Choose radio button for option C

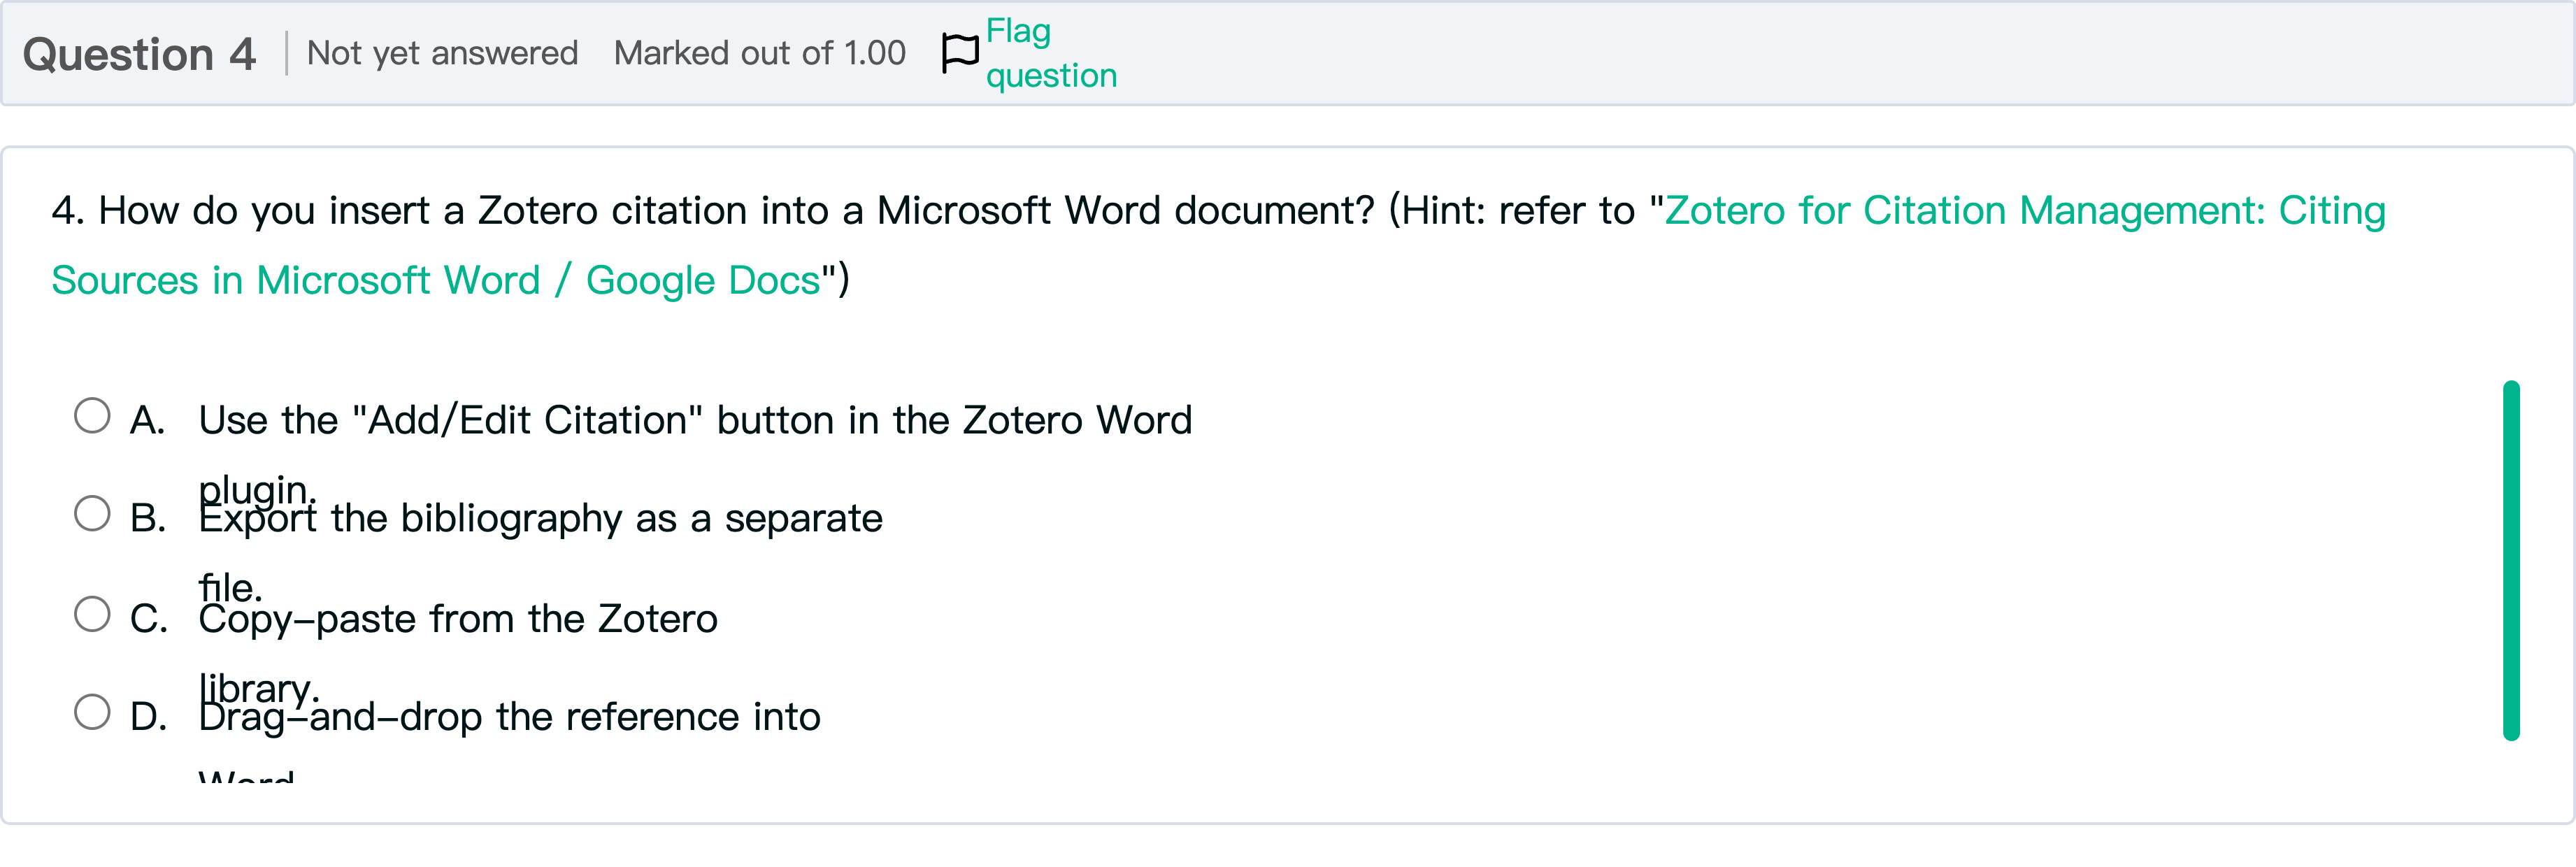(92, 614)
